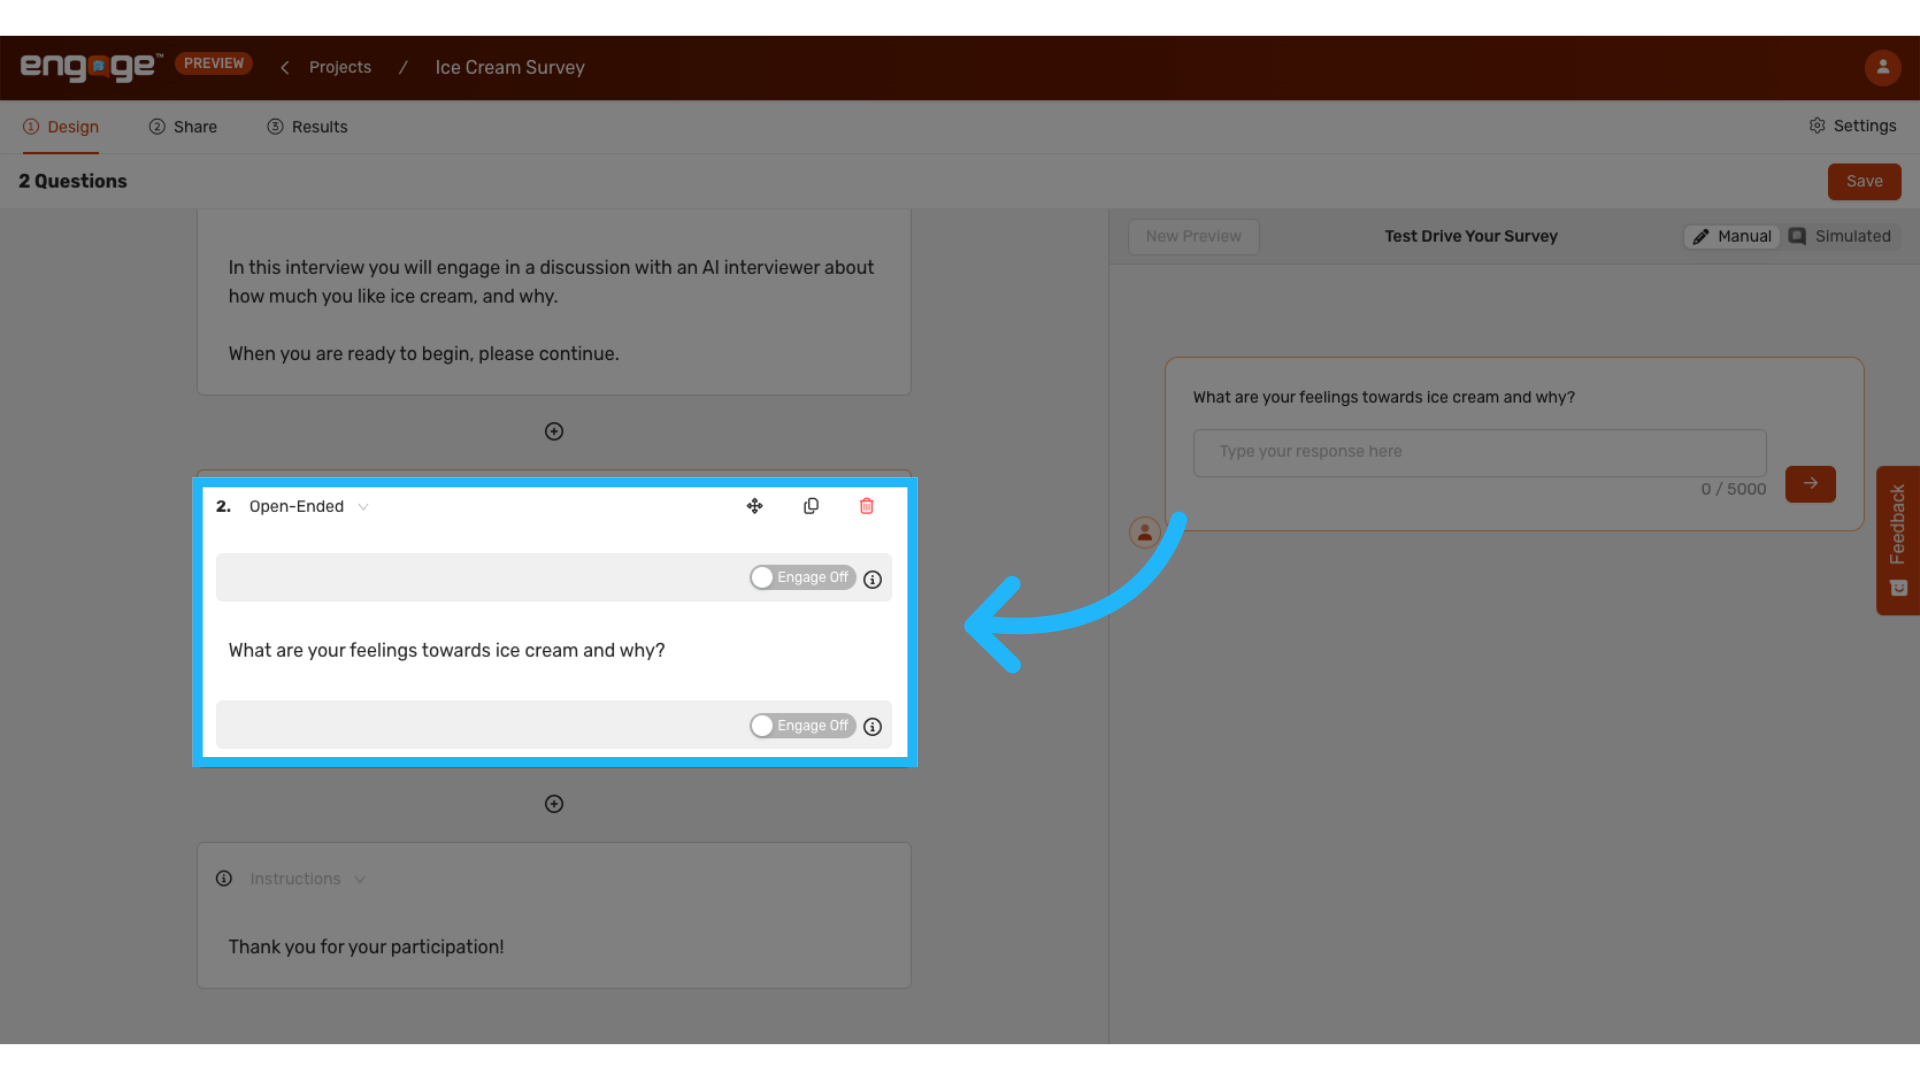
Task: Open the Feedback panel on the right edge
Action: click(1898, 540)
